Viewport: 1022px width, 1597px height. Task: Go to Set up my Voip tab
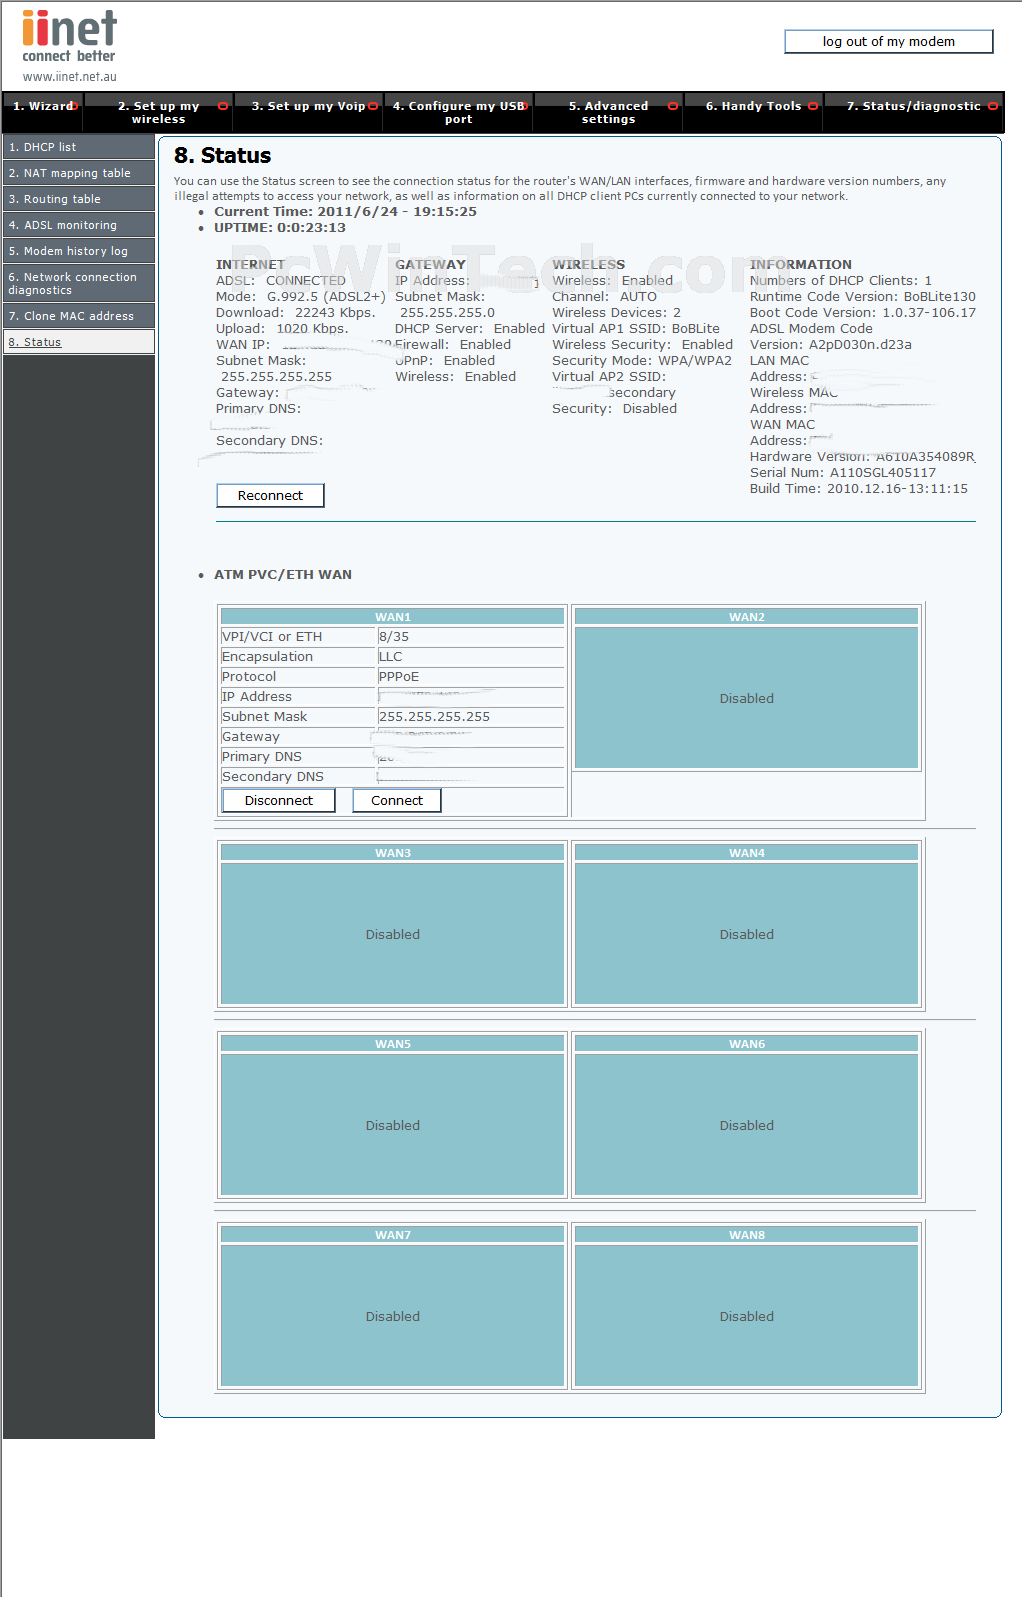[308, 106]
